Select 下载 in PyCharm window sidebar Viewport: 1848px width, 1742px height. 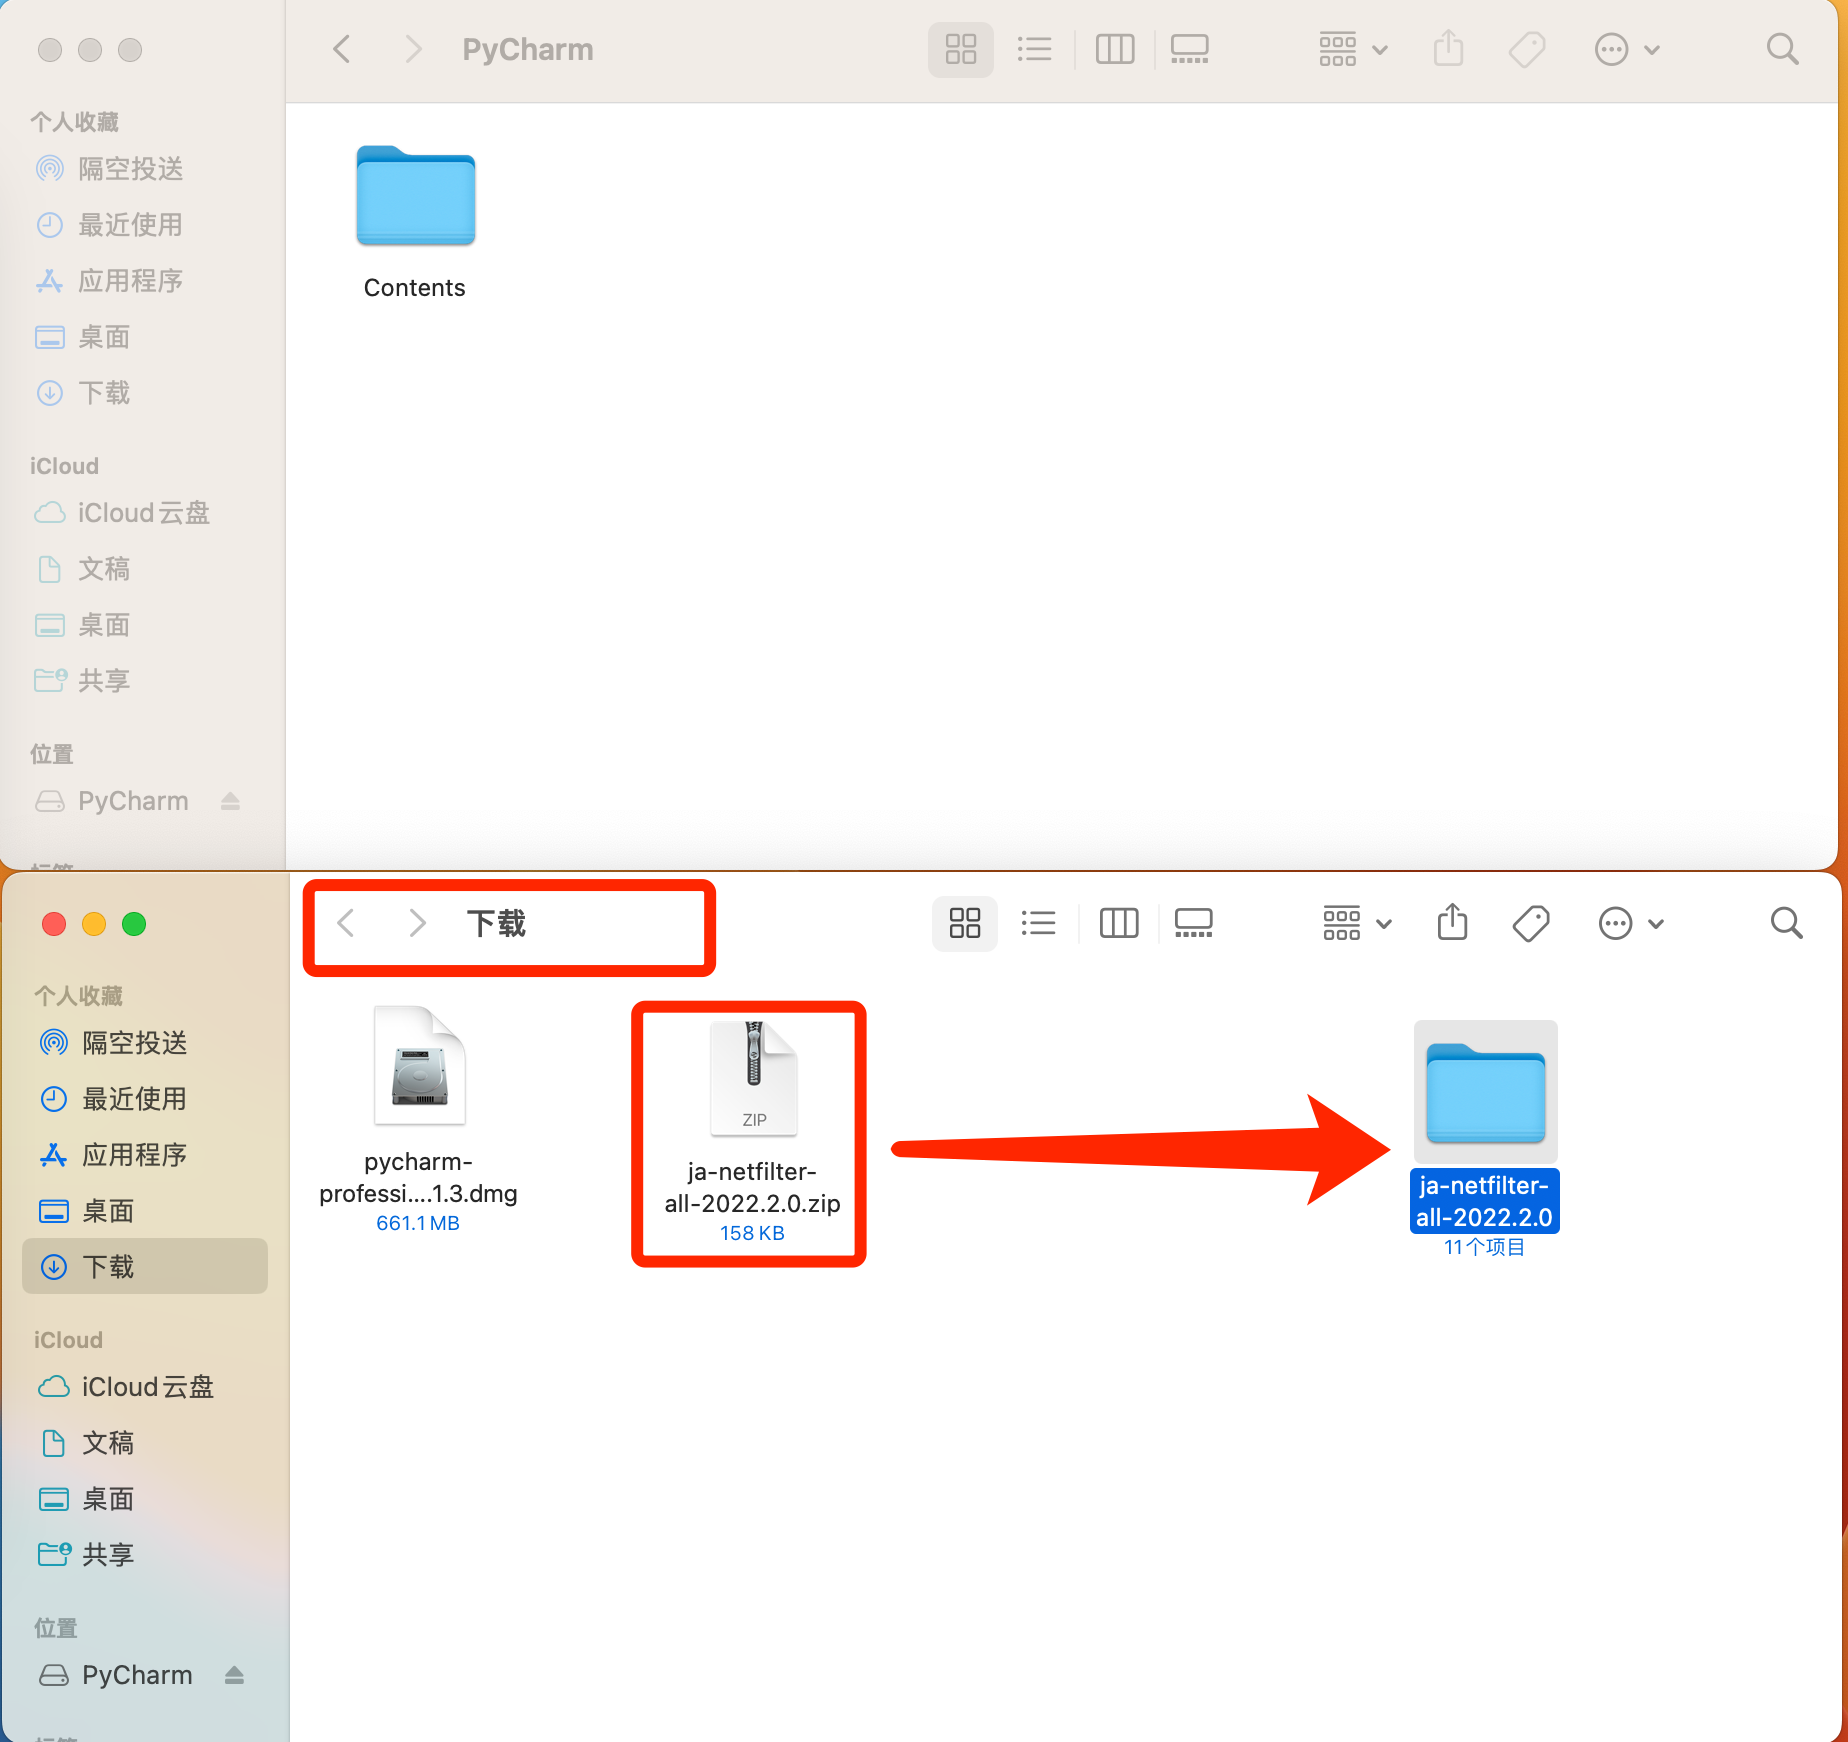84,393
